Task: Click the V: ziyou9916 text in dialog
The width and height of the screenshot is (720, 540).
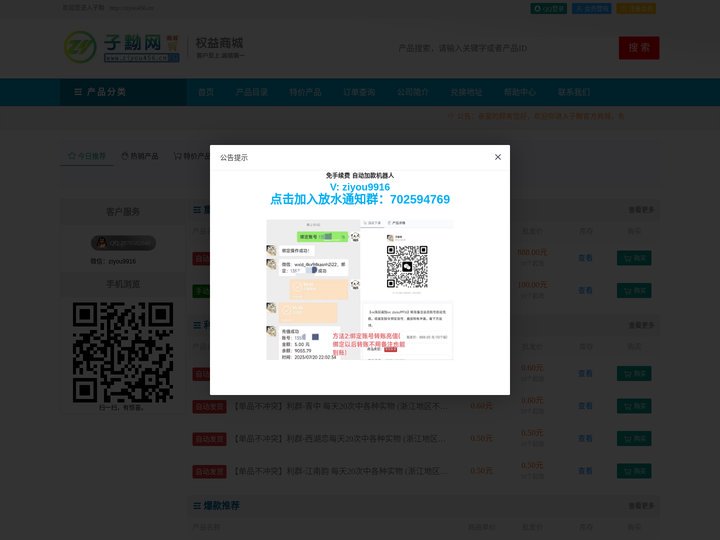Action: (x=360, y=187)
